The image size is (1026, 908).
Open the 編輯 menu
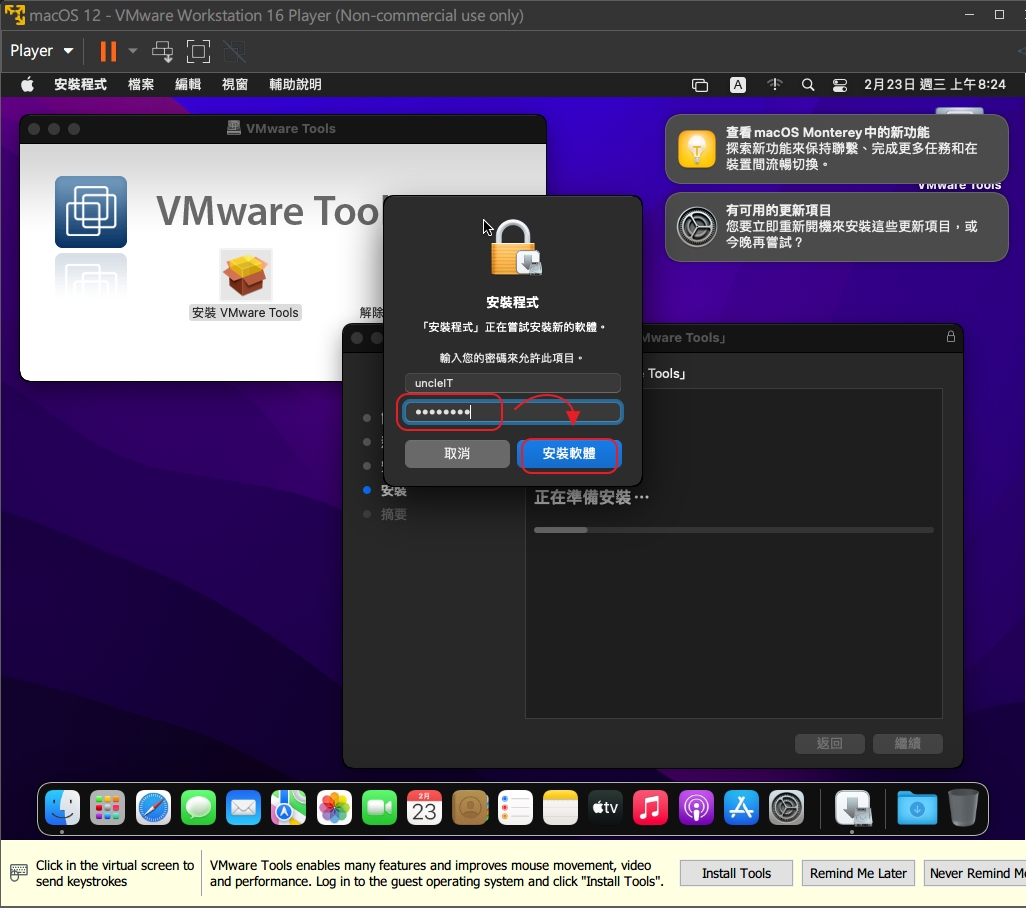188,84
